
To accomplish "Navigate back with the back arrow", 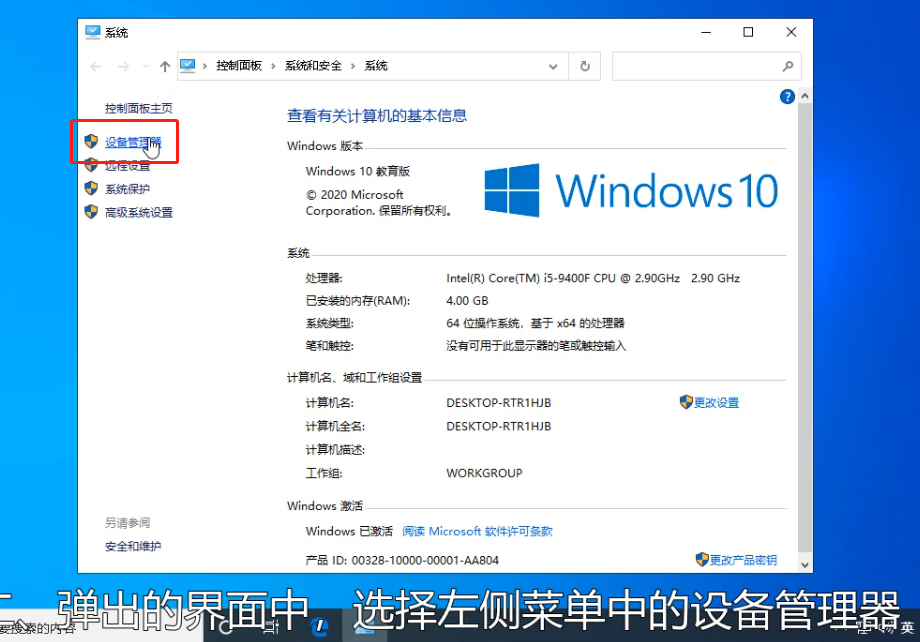I will tap(96, 66).
